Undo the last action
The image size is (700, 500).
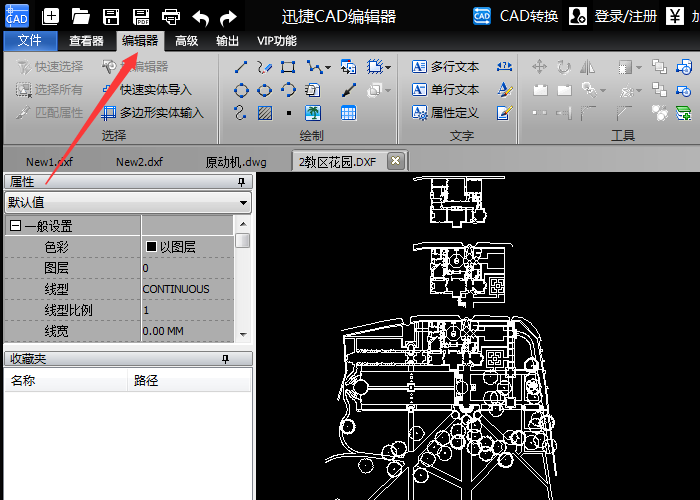click(x=201, y=18)
